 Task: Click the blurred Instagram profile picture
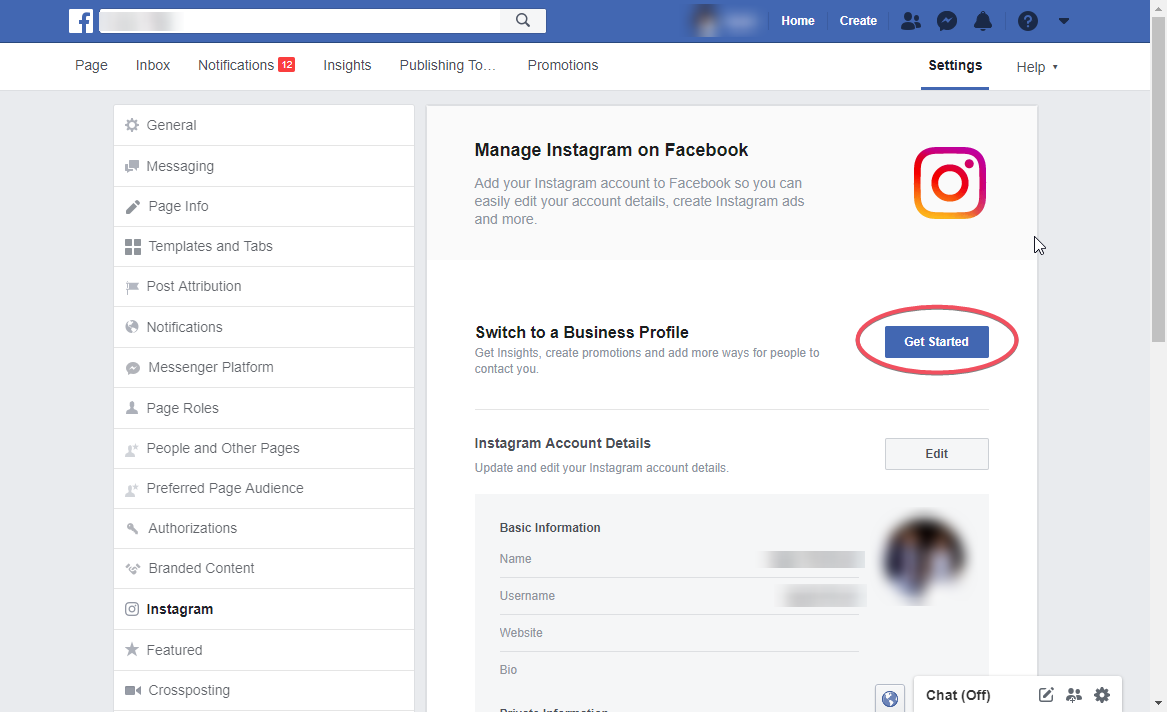924,558
